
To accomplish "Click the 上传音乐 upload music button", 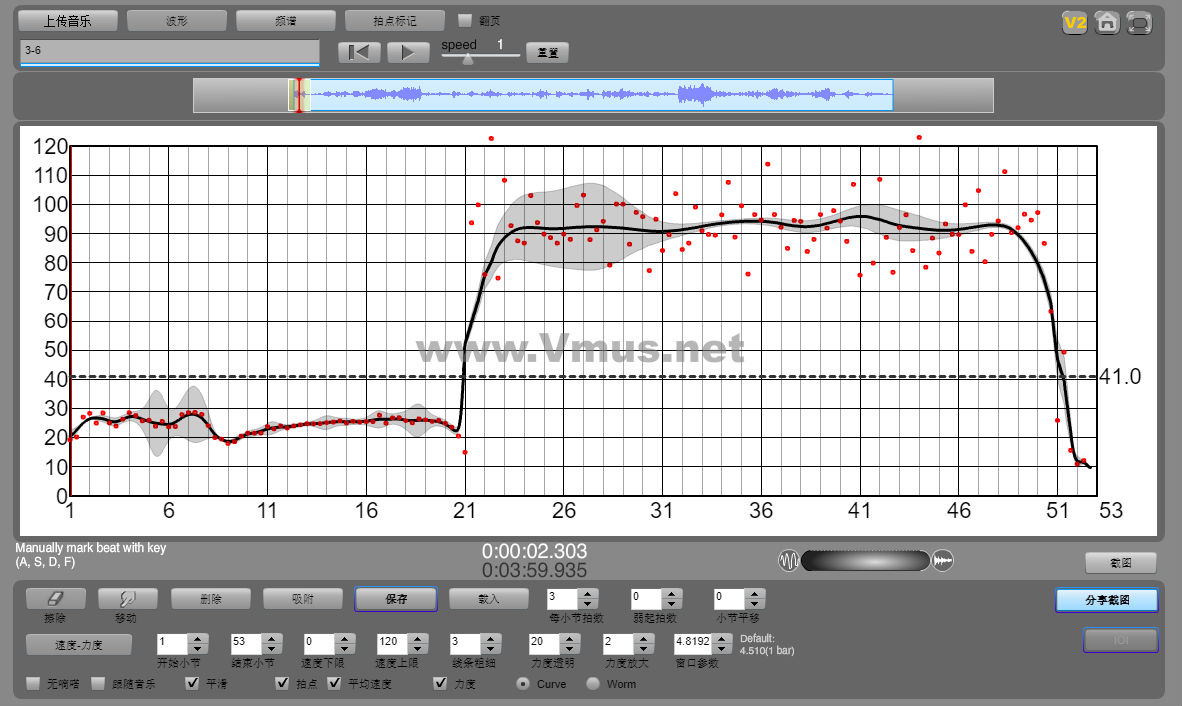I will point(68,20).
